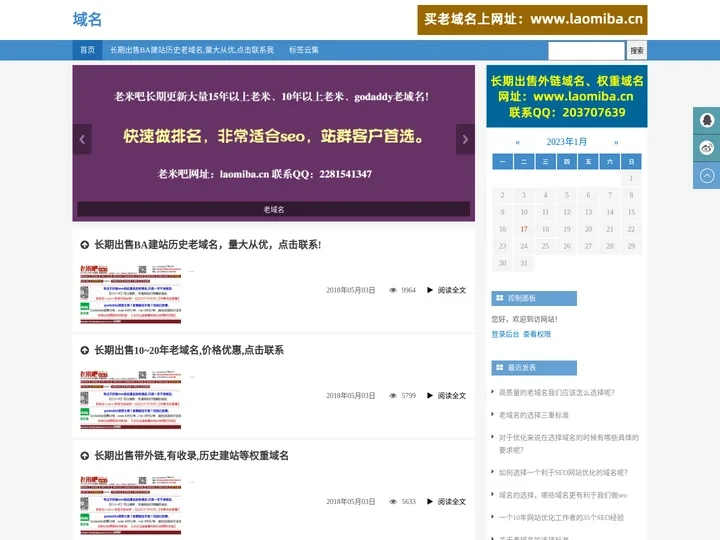Open post 长期出售BA建站历史老域名,量大从优

(208, 245)
